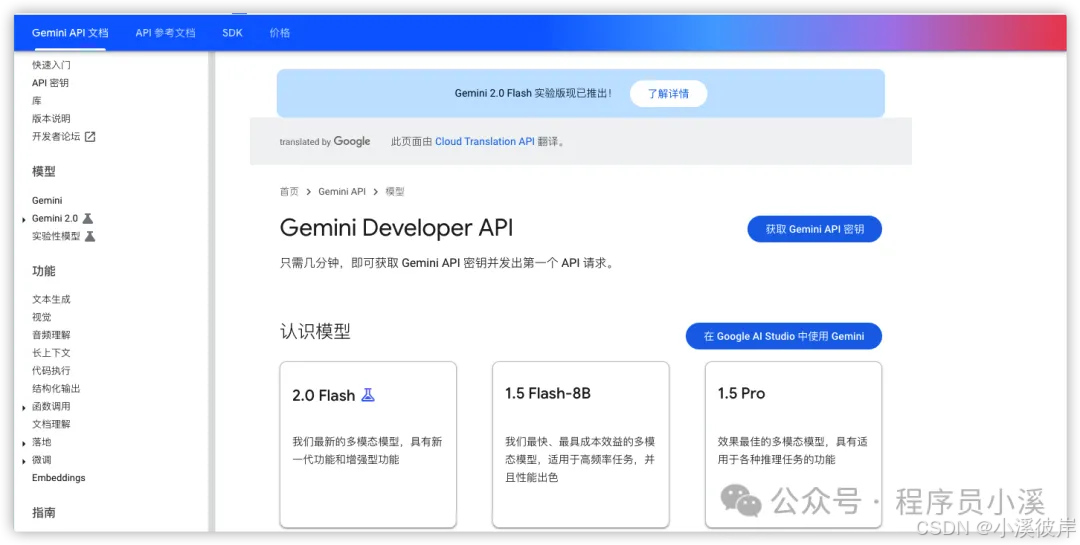Screen dimensions: 1080x545
Task: Expand the 落地 sidebar arrow
Action: pyautogui.click(x=24, y=444)
